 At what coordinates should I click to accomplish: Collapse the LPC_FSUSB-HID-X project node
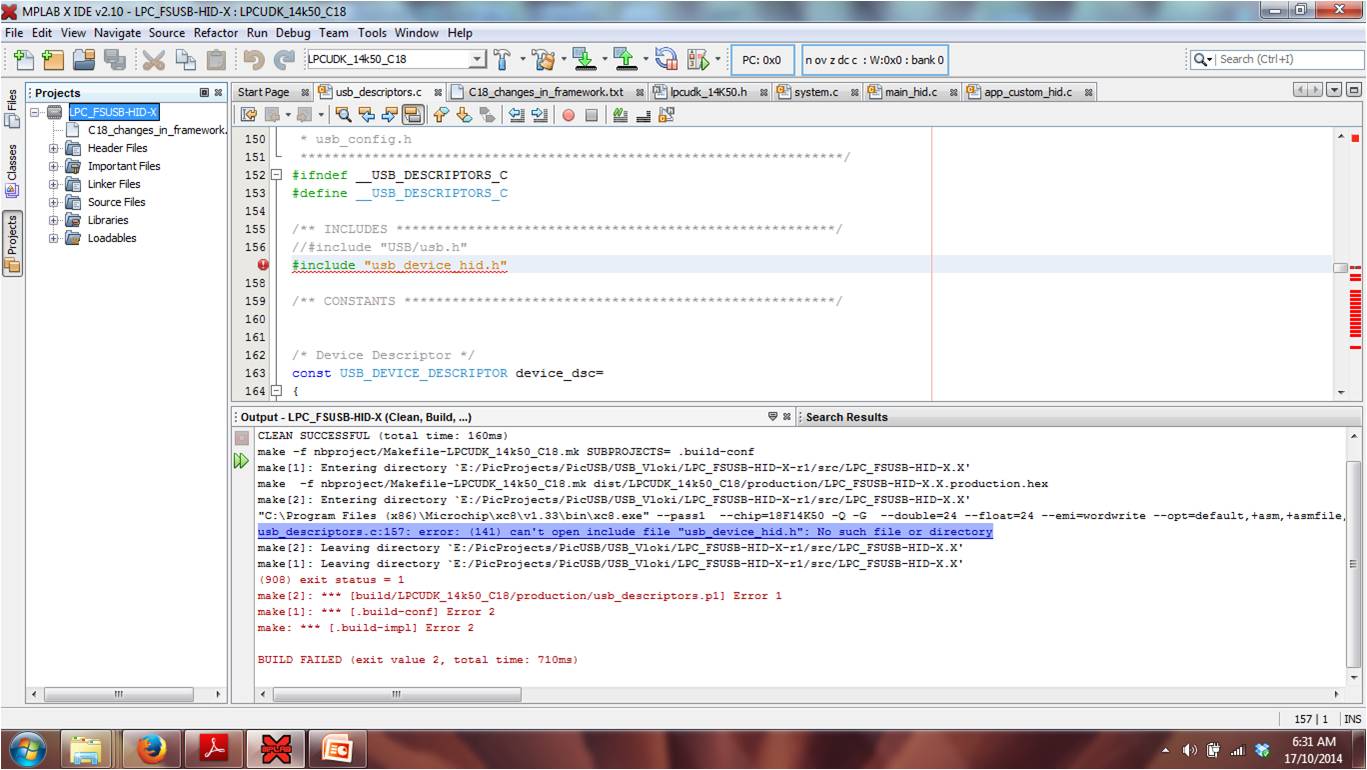coord(36,112)
